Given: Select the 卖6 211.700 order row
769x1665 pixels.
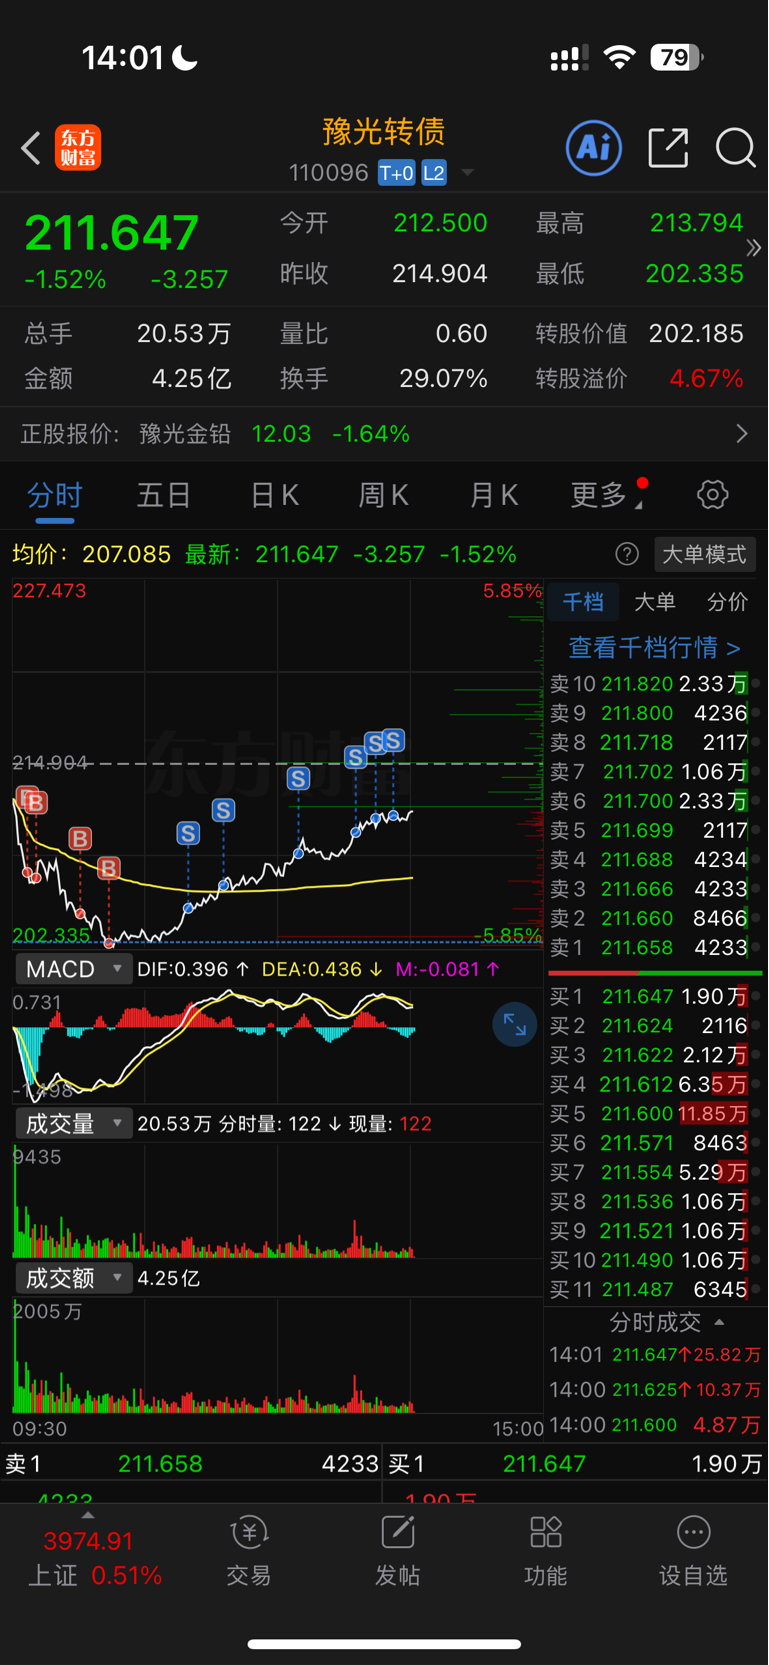Looking at the screenshot, I should (655, 801).
